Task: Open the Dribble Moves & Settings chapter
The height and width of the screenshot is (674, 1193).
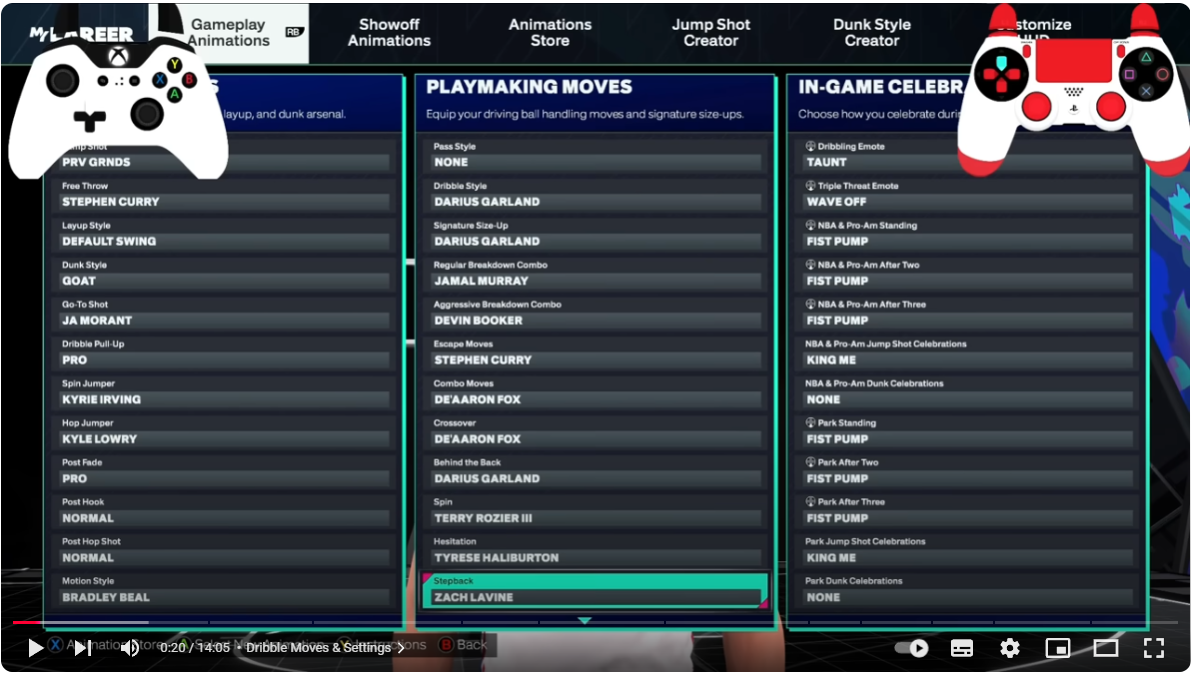Action: click(325, 647)
